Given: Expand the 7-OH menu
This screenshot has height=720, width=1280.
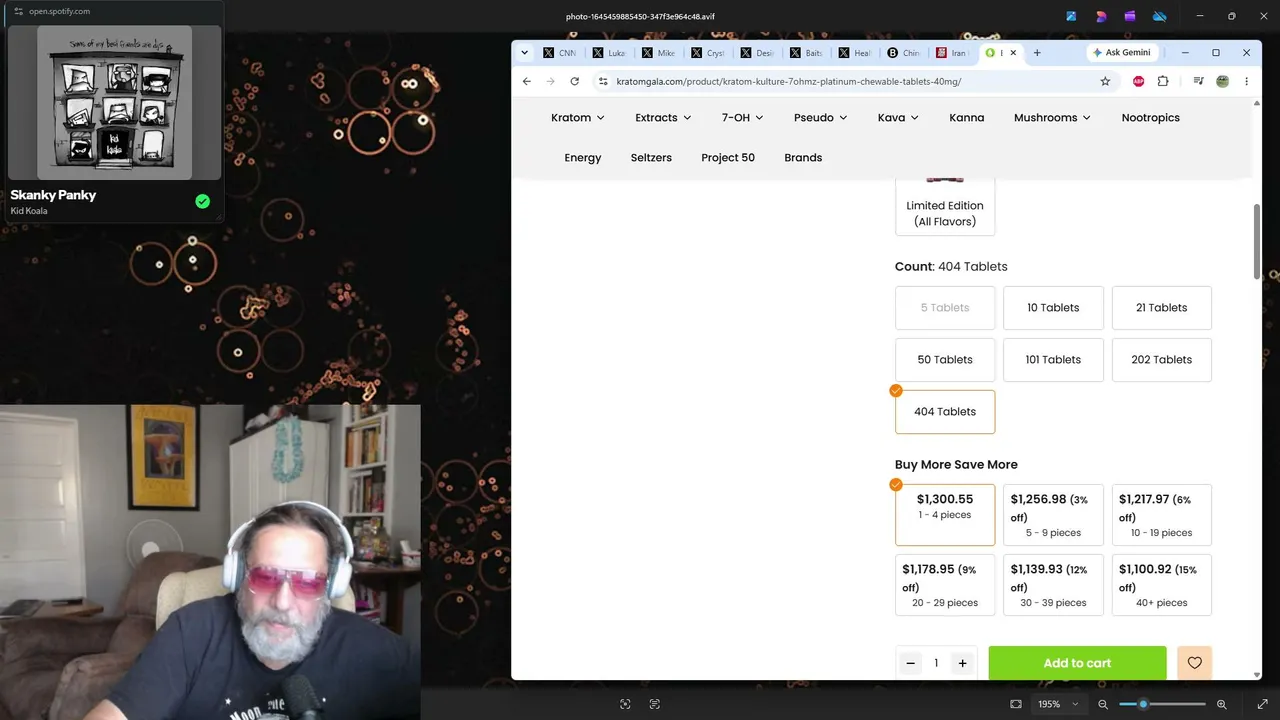Looking at the screenshot, I should (743, 117).
